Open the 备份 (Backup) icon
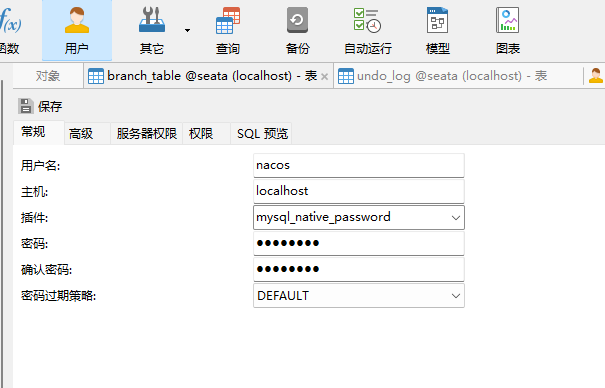 click(x=297, y=31)
